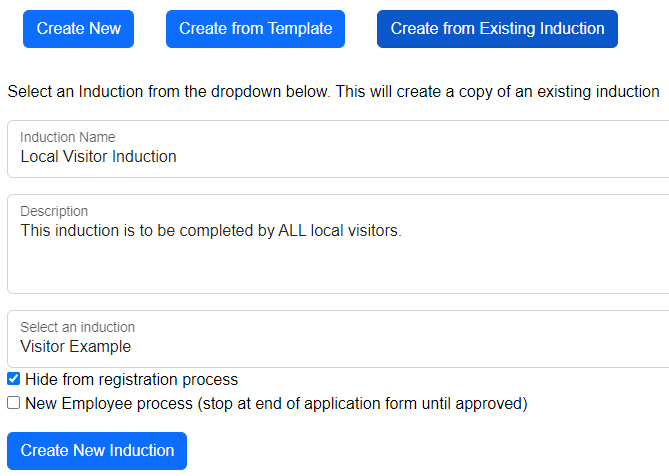669x476 pixels.
Task: Click the 'Induction Name' field label
Action: coord(67,137)
